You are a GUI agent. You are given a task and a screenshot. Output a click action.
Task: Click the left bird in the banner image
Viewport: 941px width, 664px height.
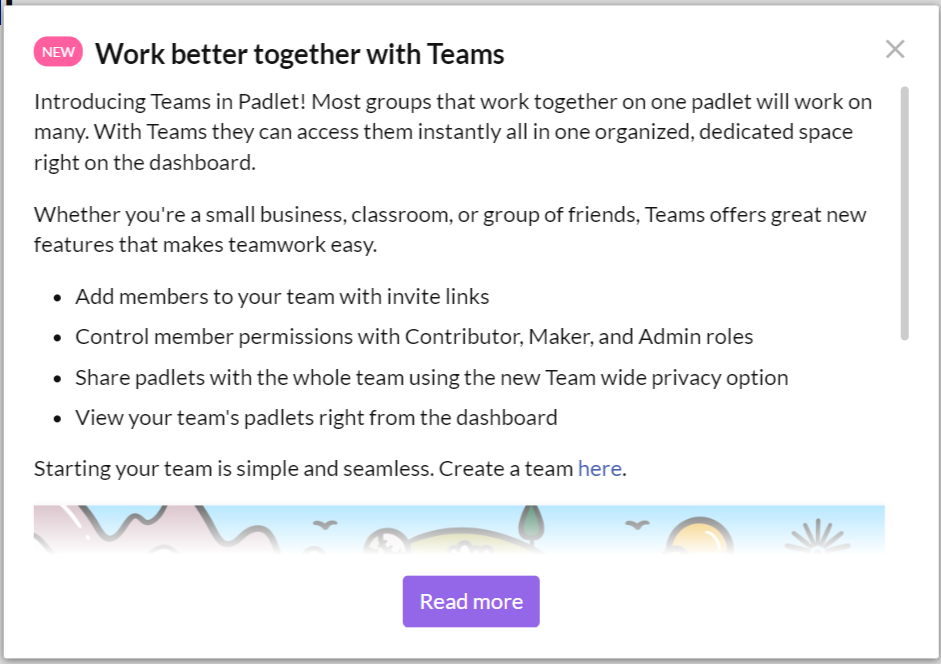pyautogui.click(x=325, y=525)
